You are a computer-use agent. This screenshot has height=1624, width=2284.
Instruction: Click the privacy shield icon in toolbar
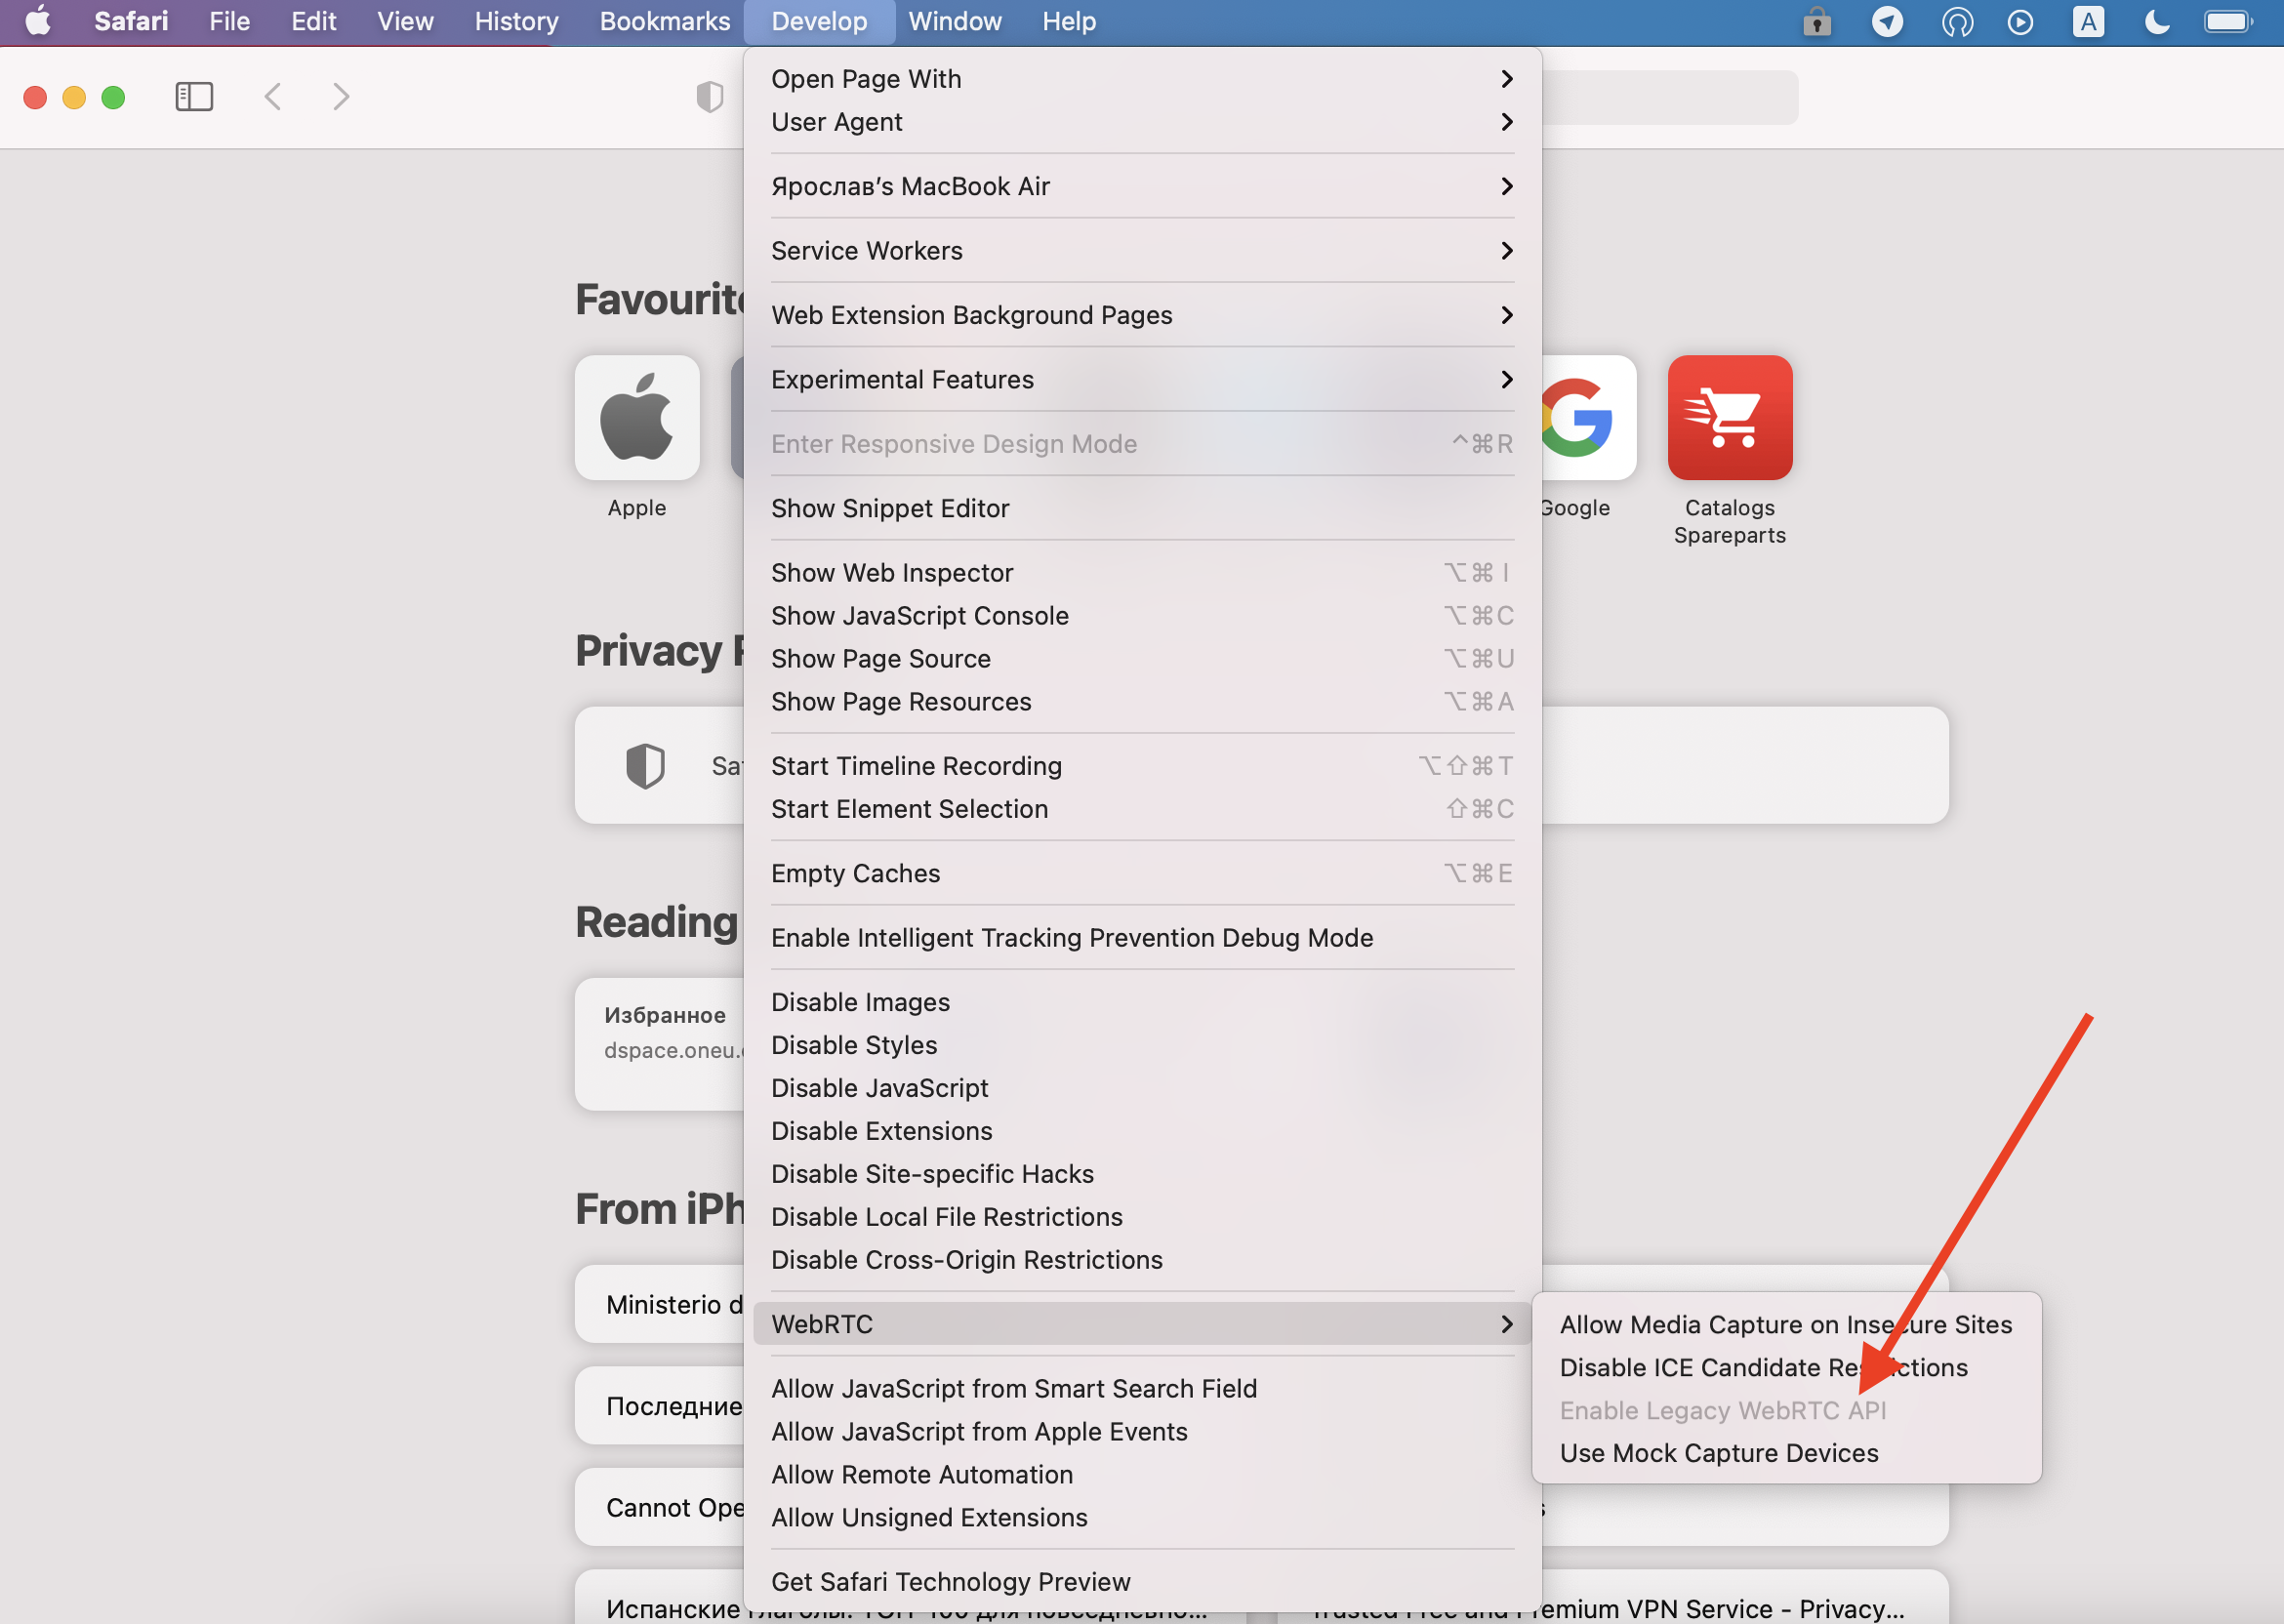click(x=709, y=97)
